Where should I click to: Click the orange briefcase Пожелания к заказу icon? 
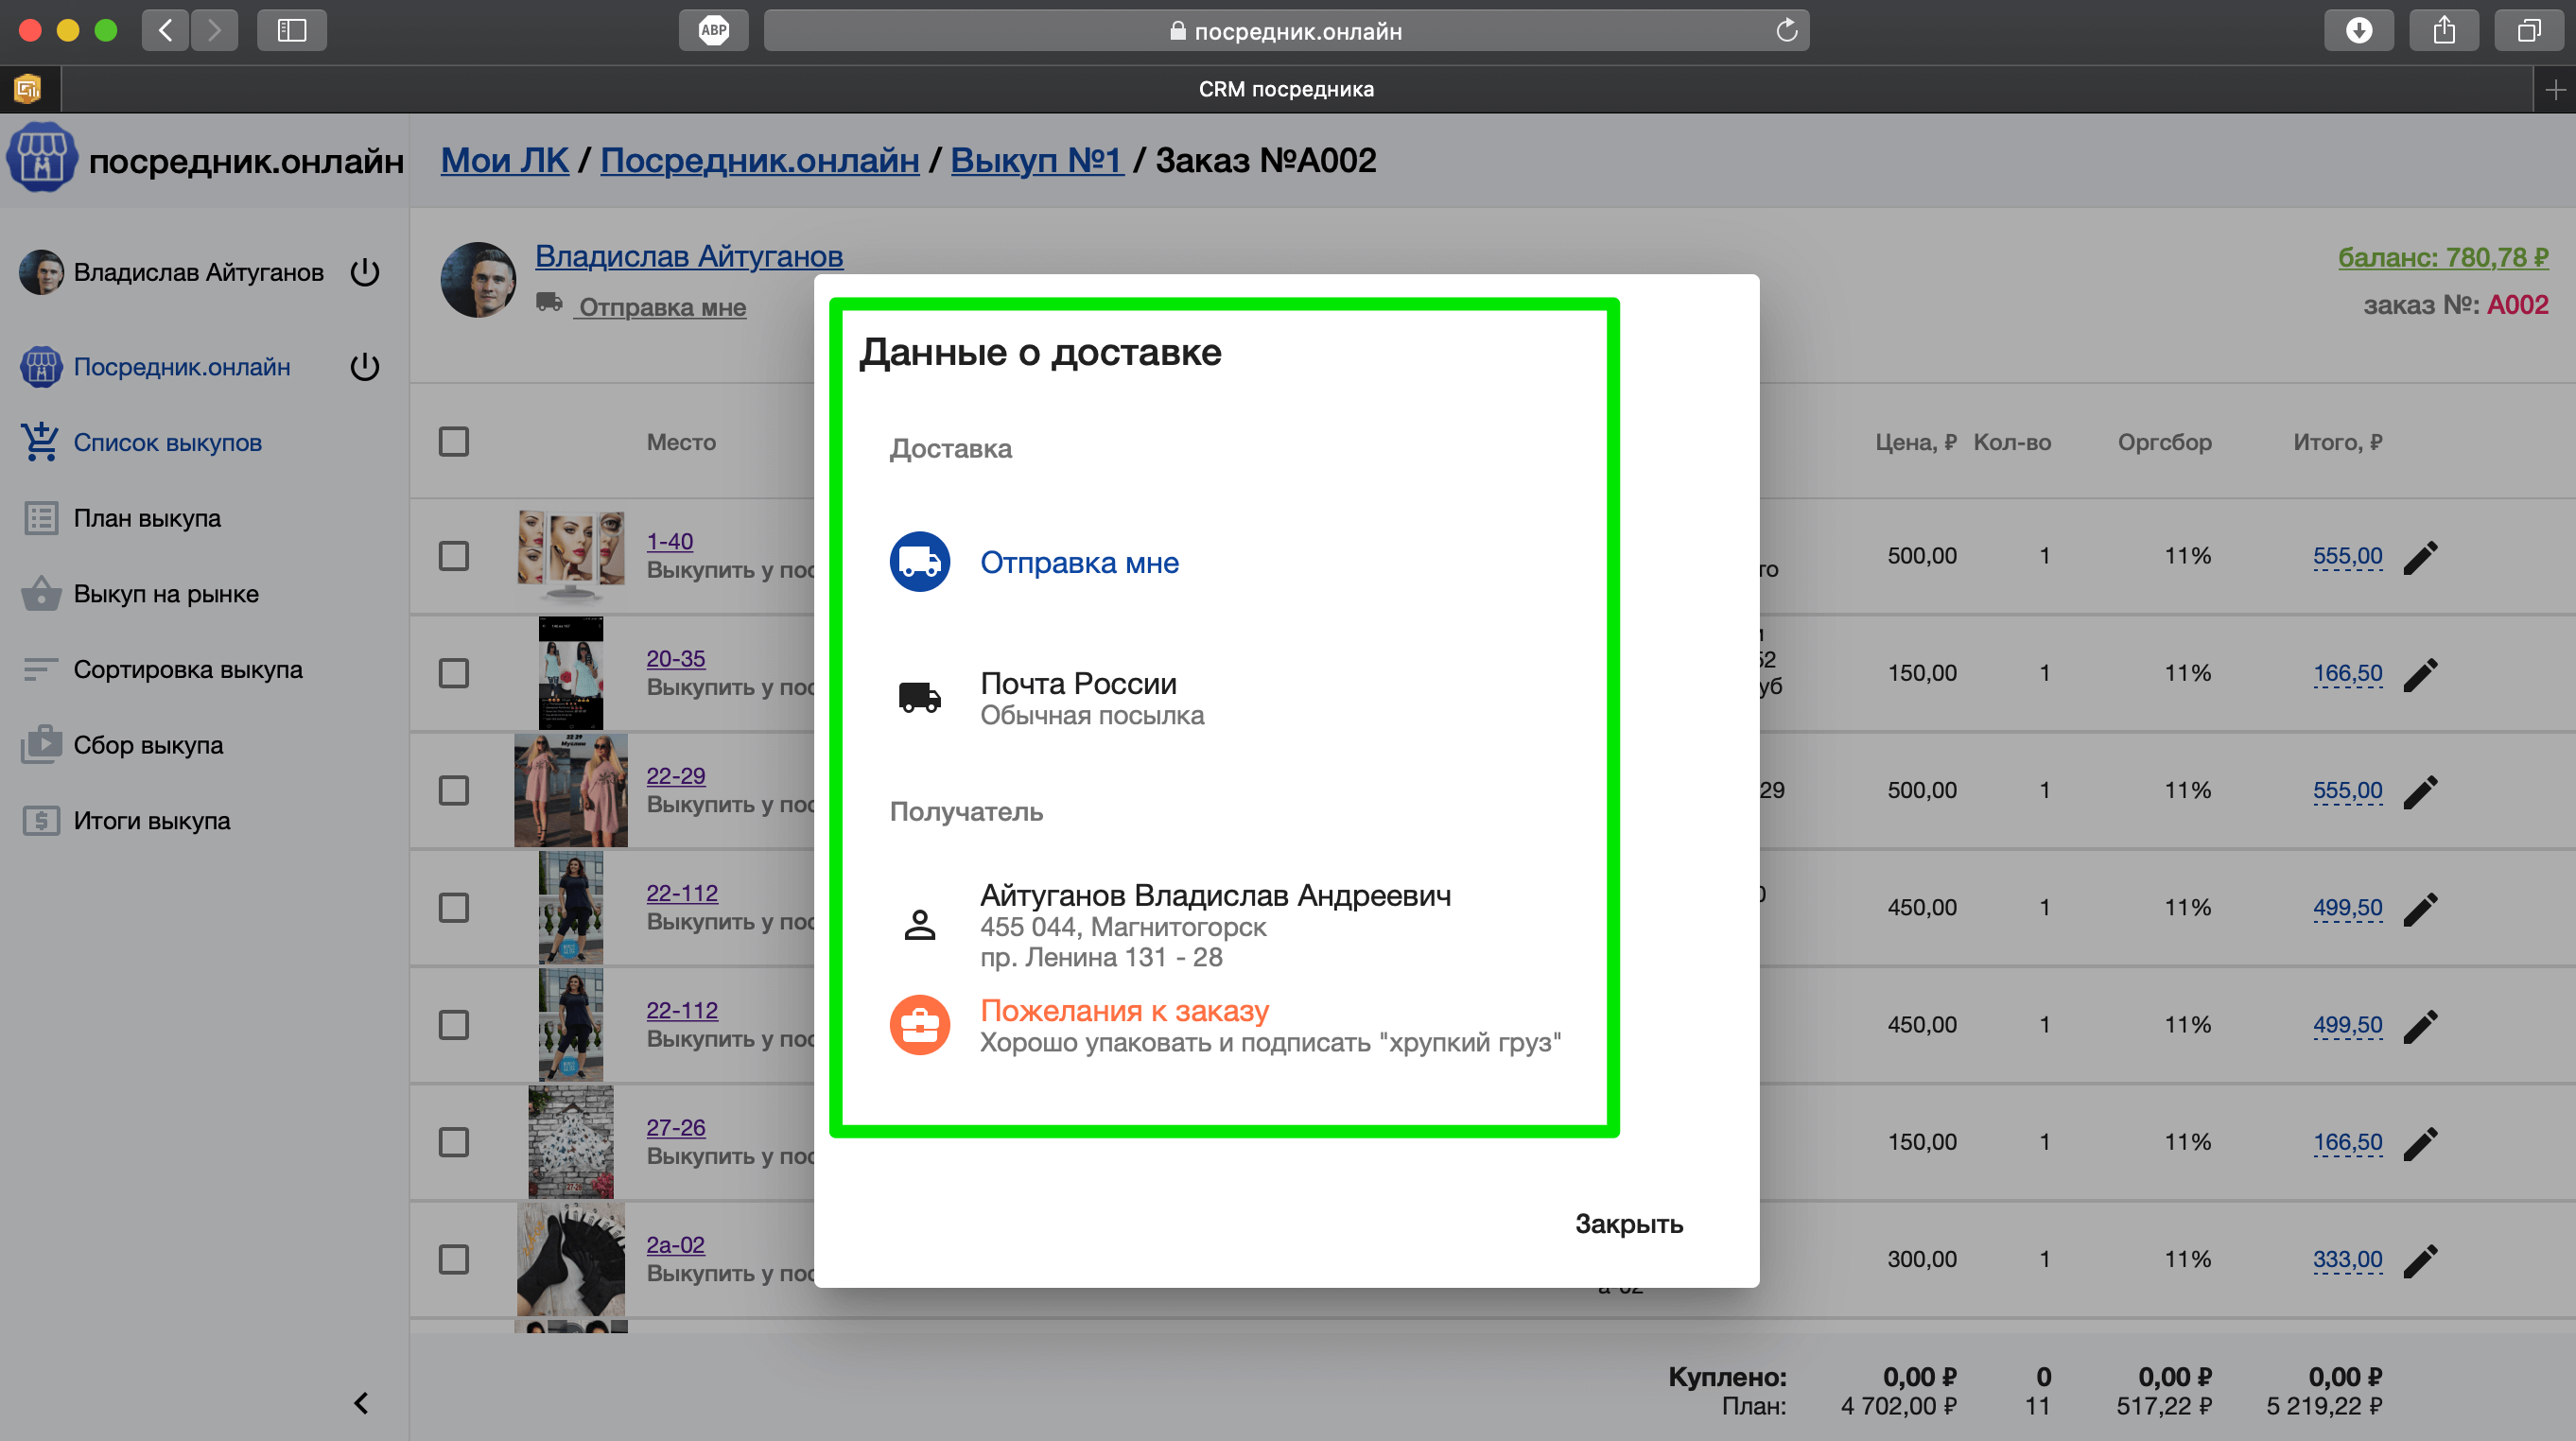pos(919,1025)
